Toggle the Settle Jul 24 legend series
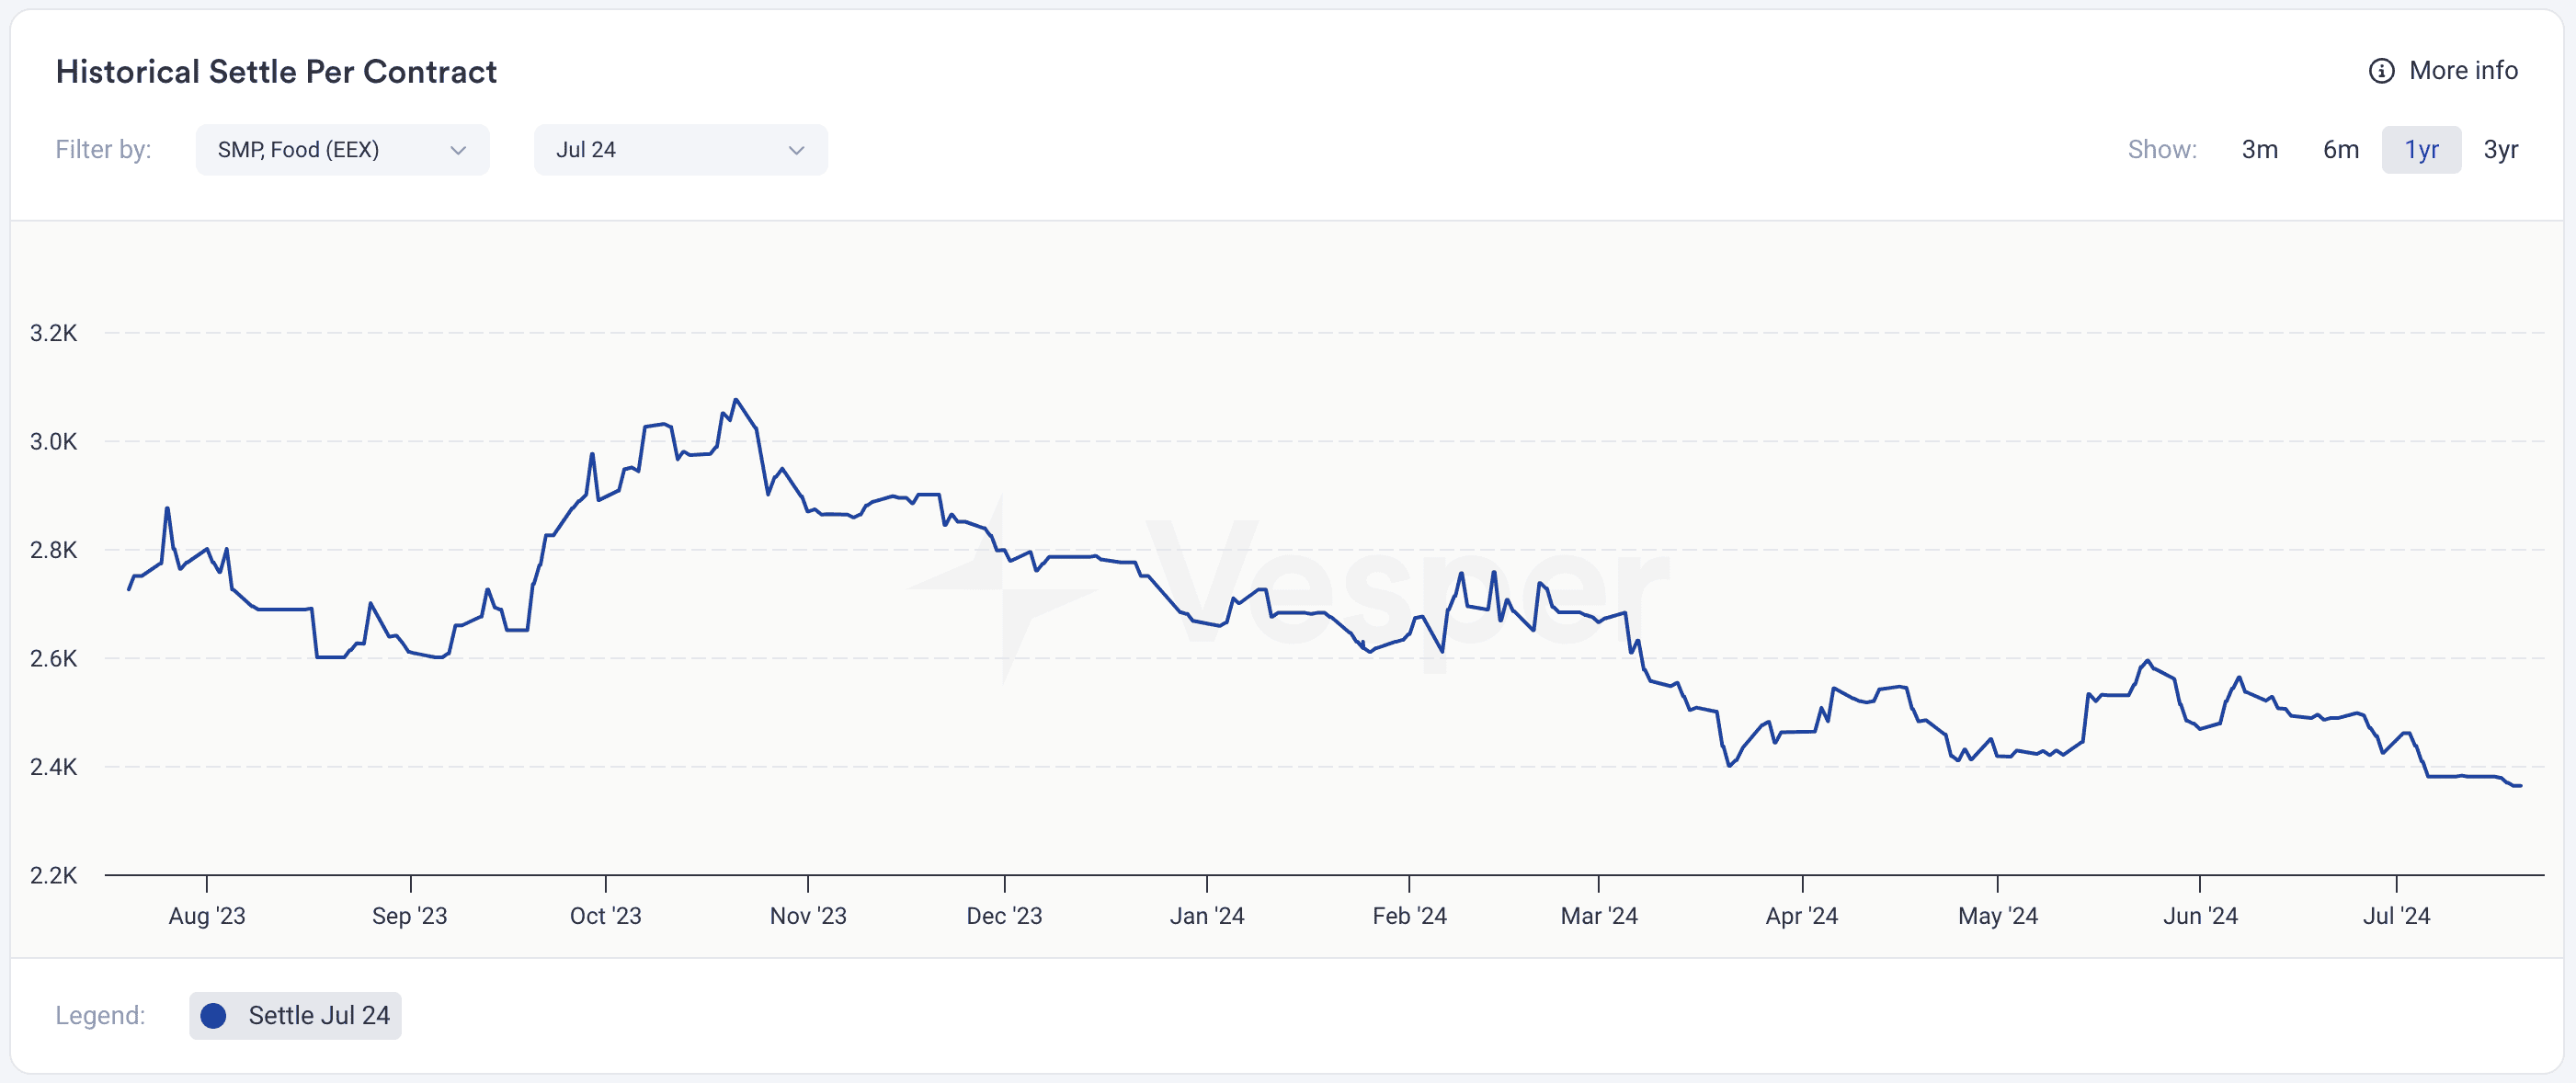 click(x=295, y=1015)
